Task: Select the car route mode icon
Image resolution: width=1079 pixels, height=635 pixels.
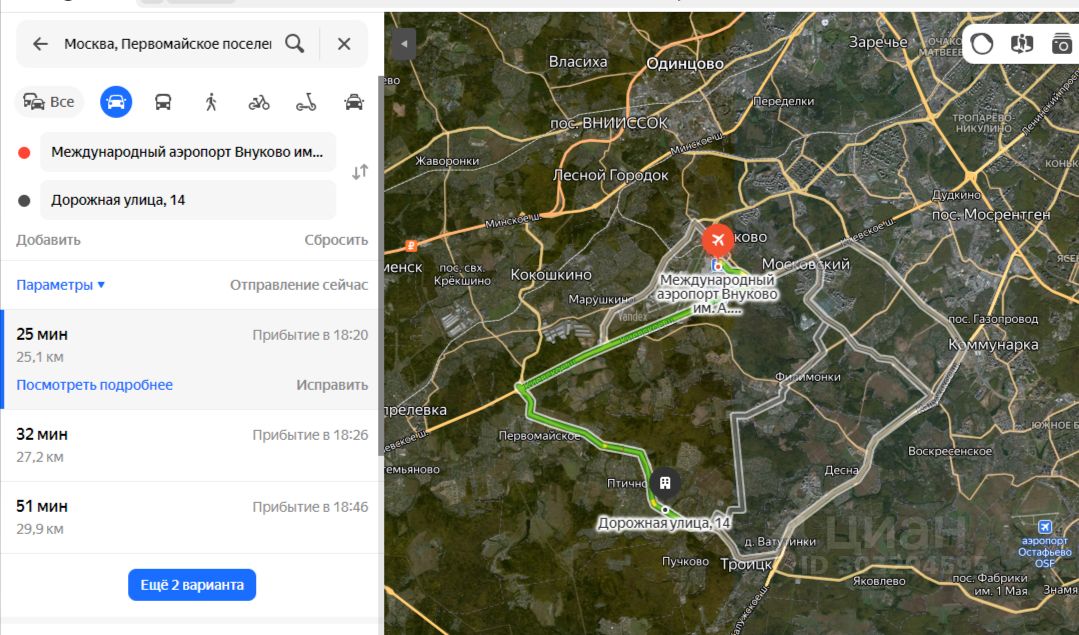Action: click(x=116, y=102)
